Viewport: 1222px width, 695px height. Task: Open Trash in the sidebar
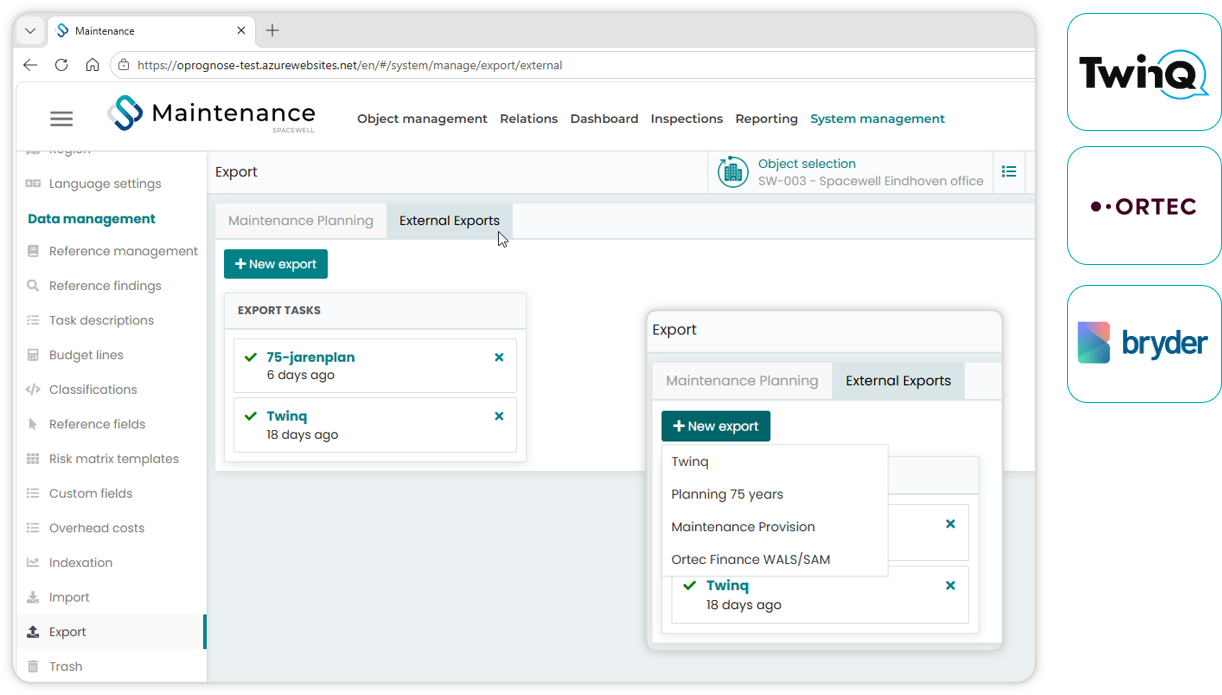coord(65,667)
